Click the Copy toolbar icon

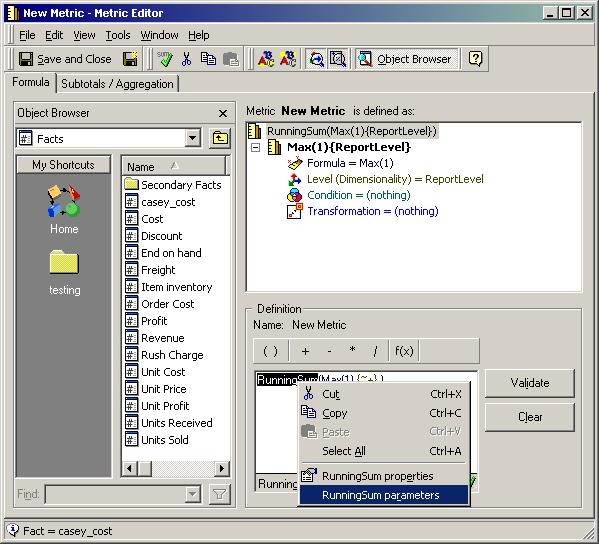click(208, 59)
